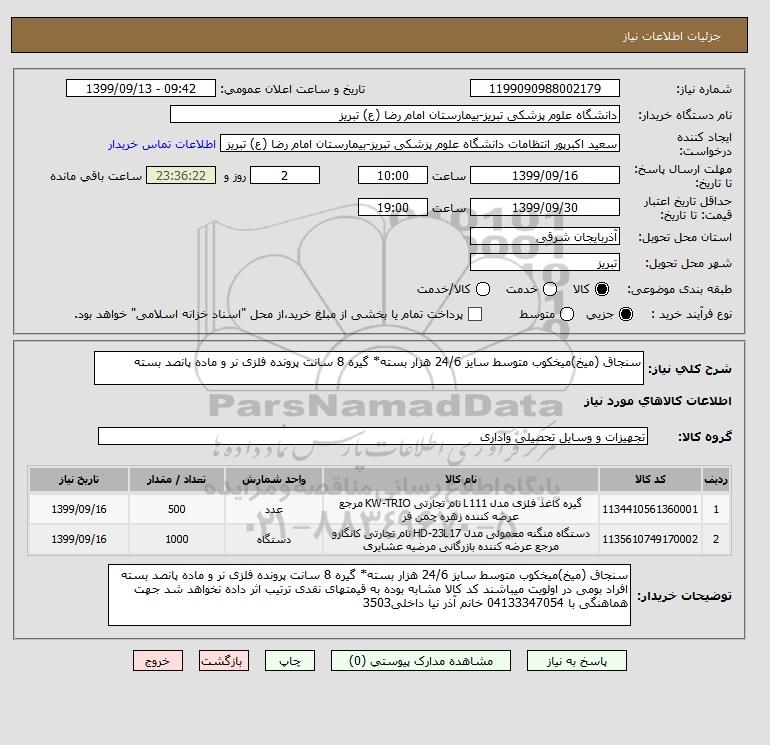Screen dimensions: 770x745
Task: Select the متوسط purchase type radio
Action: (567, 314)
